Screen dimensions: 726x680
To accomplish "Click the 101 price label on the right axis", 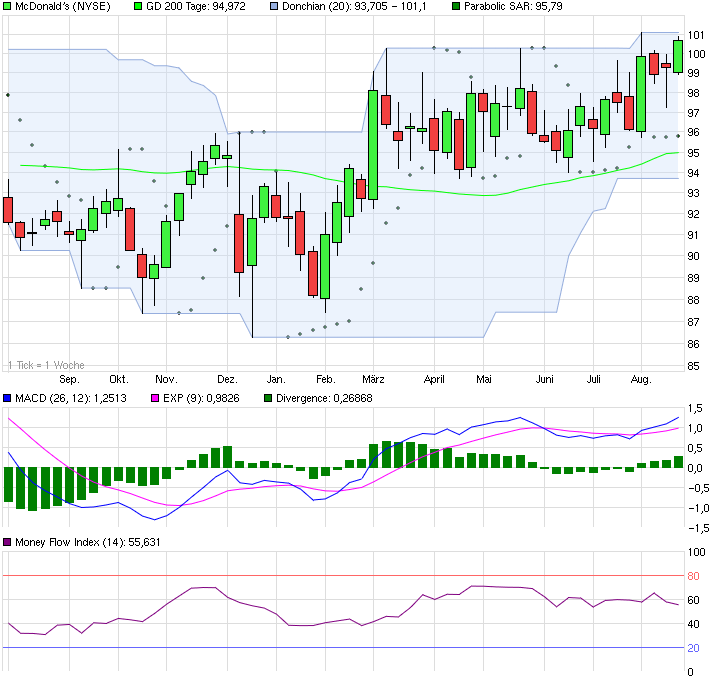I will click(x=696, y=34).
